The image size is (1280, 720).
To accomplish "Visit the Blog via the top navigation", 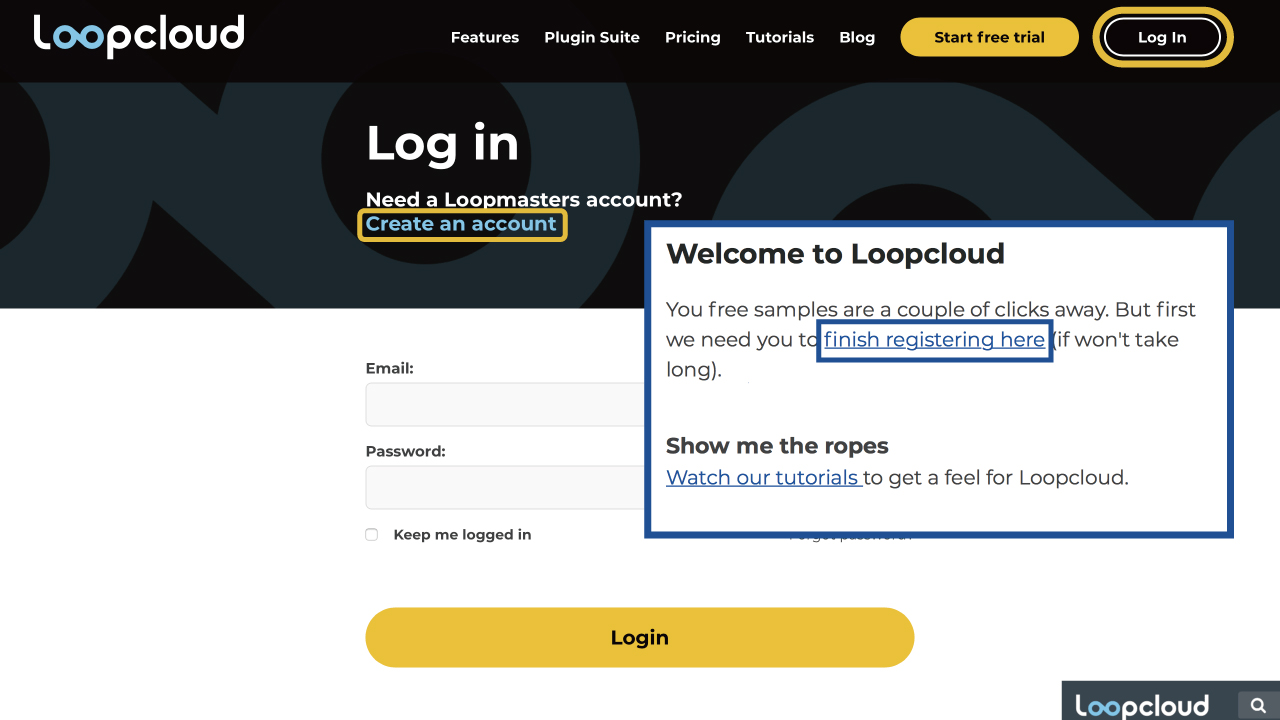I will (x=857, y=37).
